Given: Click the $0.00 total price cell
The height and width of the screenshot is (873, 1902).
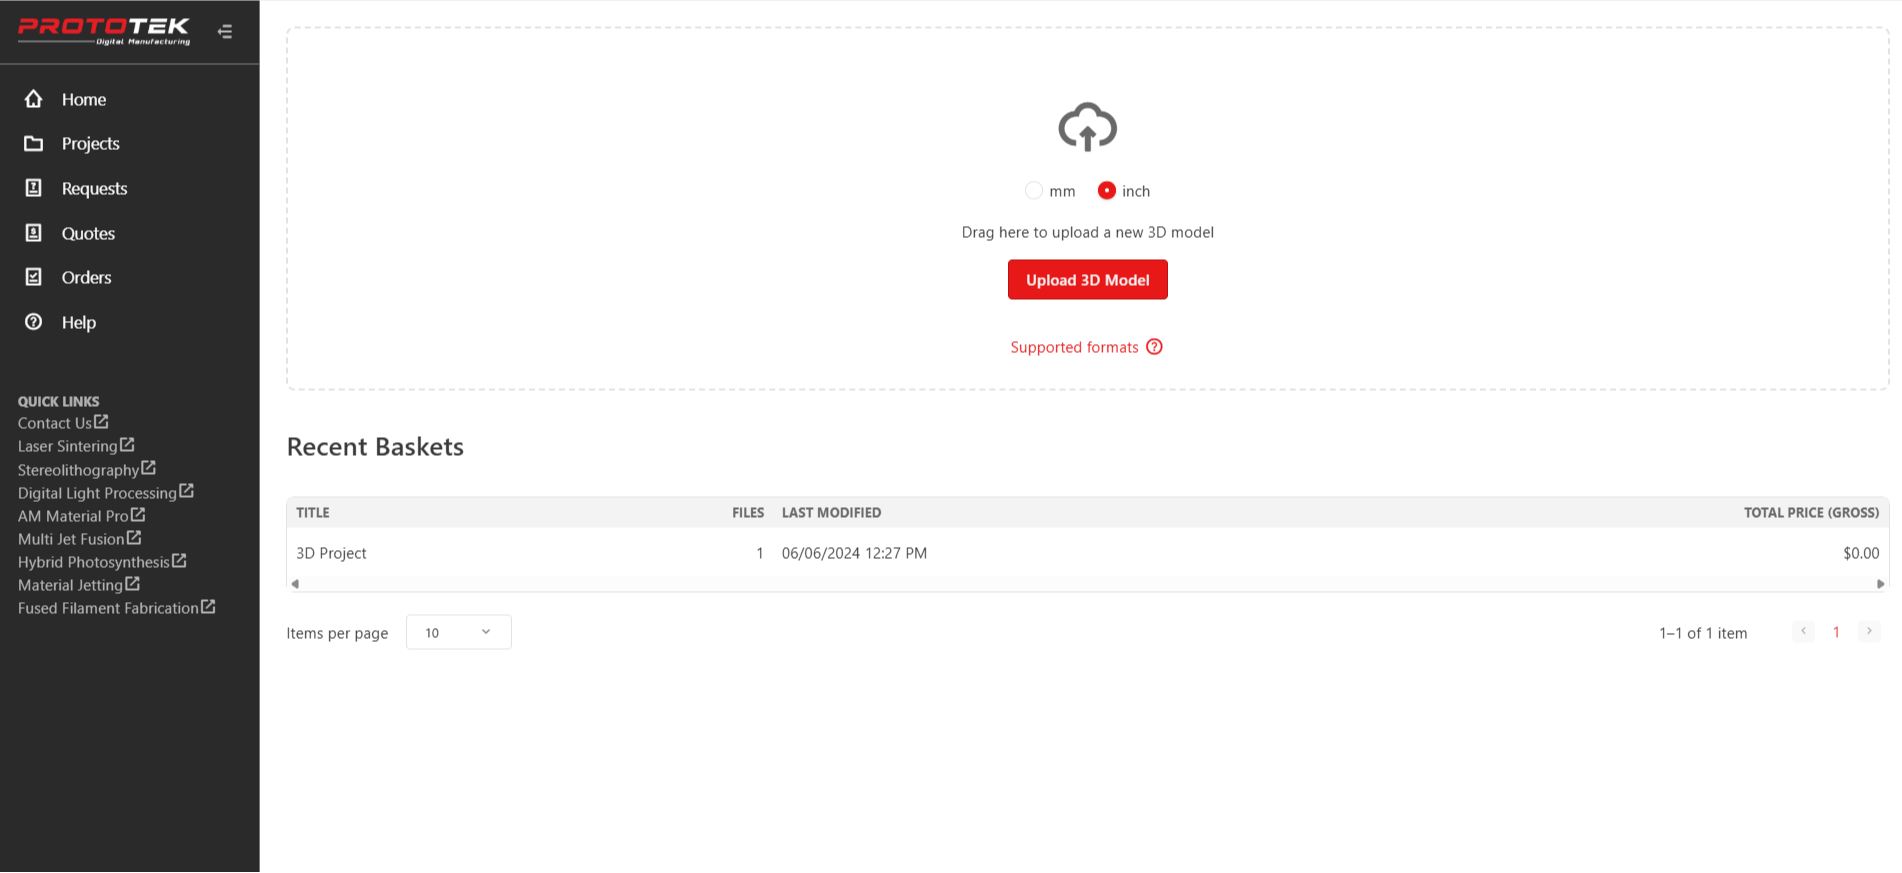Looking at the screenshot, I should (1861, 553).
